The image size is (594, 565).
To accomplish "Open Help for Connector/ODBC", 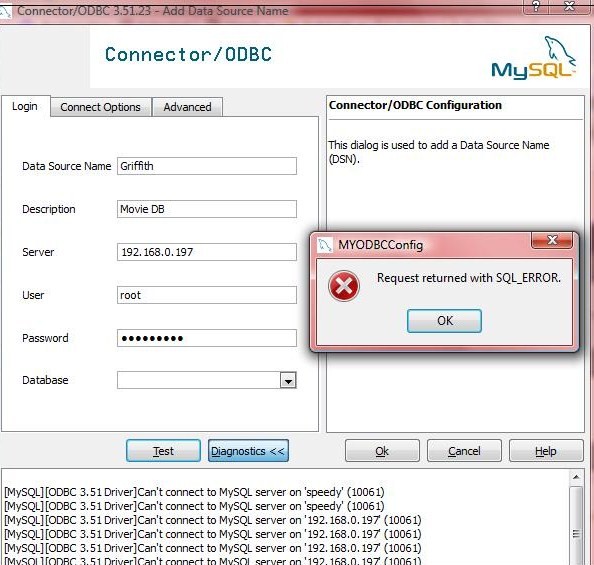I will 546,451.
